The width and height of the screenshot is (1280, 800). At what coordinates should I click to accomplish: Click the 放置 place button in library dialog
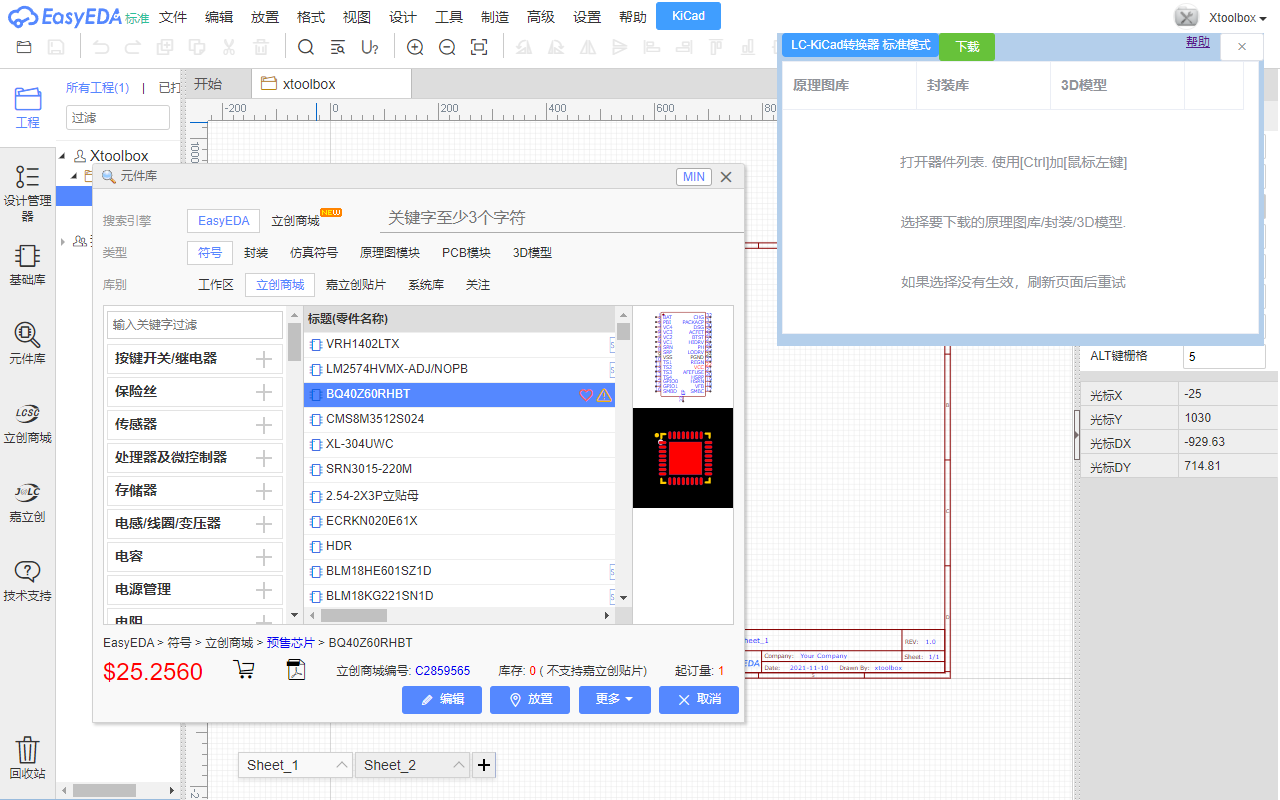530,700
